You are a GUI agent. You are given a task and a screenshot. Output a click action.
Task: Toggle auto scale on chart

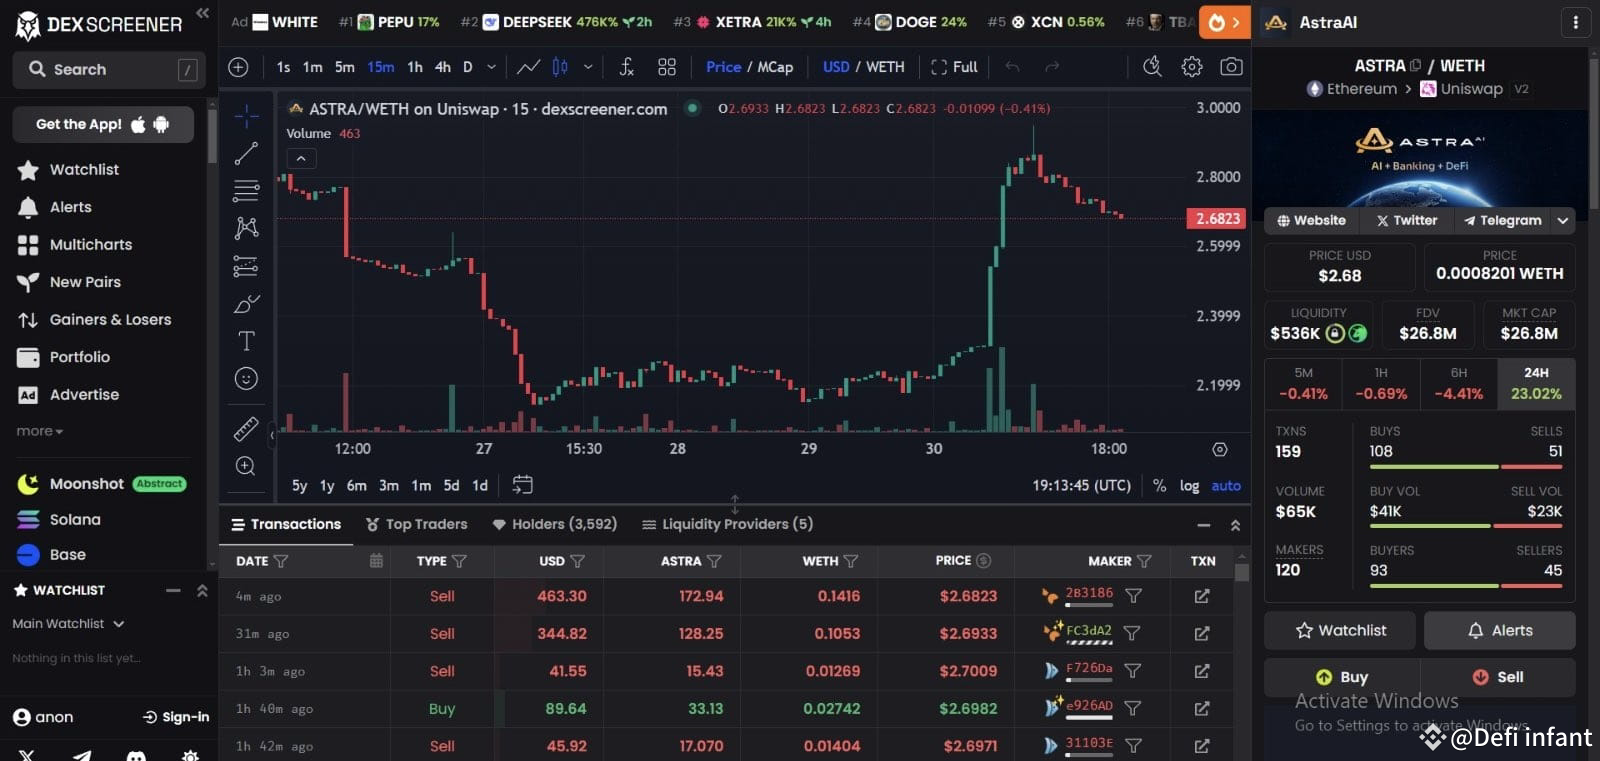(x=1226, y=485)
